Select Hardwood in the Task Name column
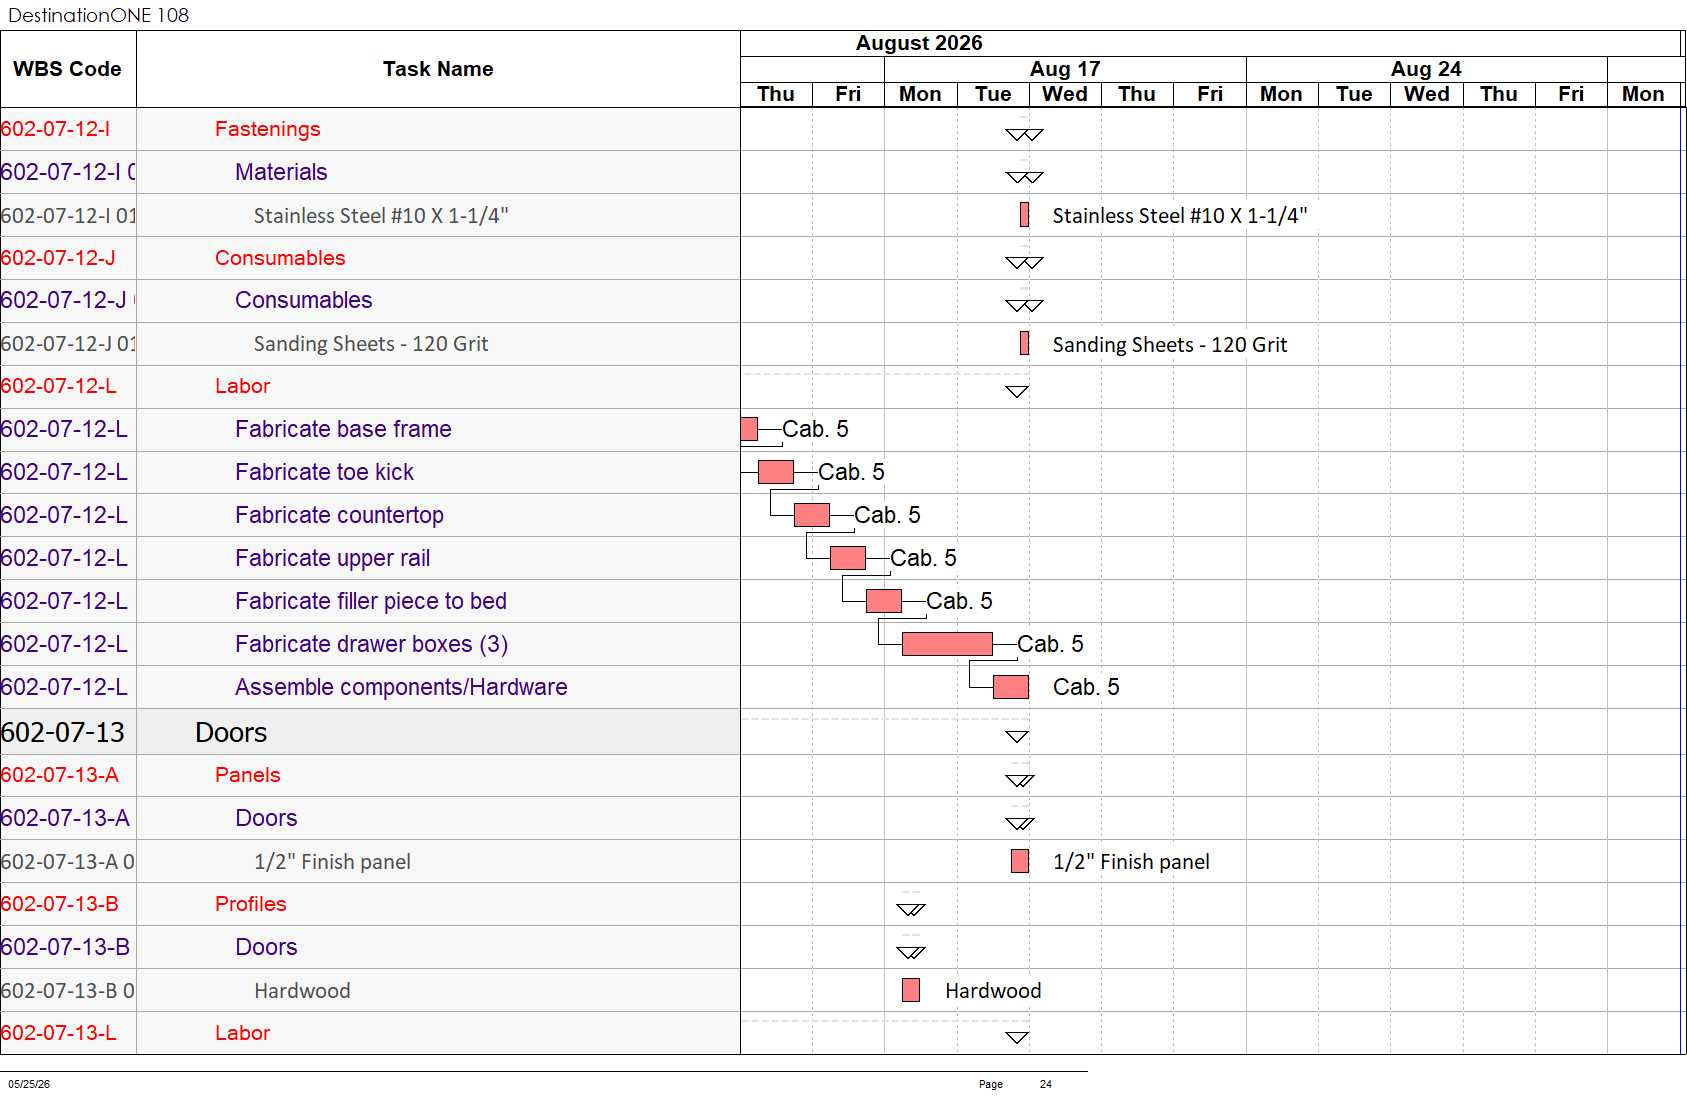 (x=302, y=991)
